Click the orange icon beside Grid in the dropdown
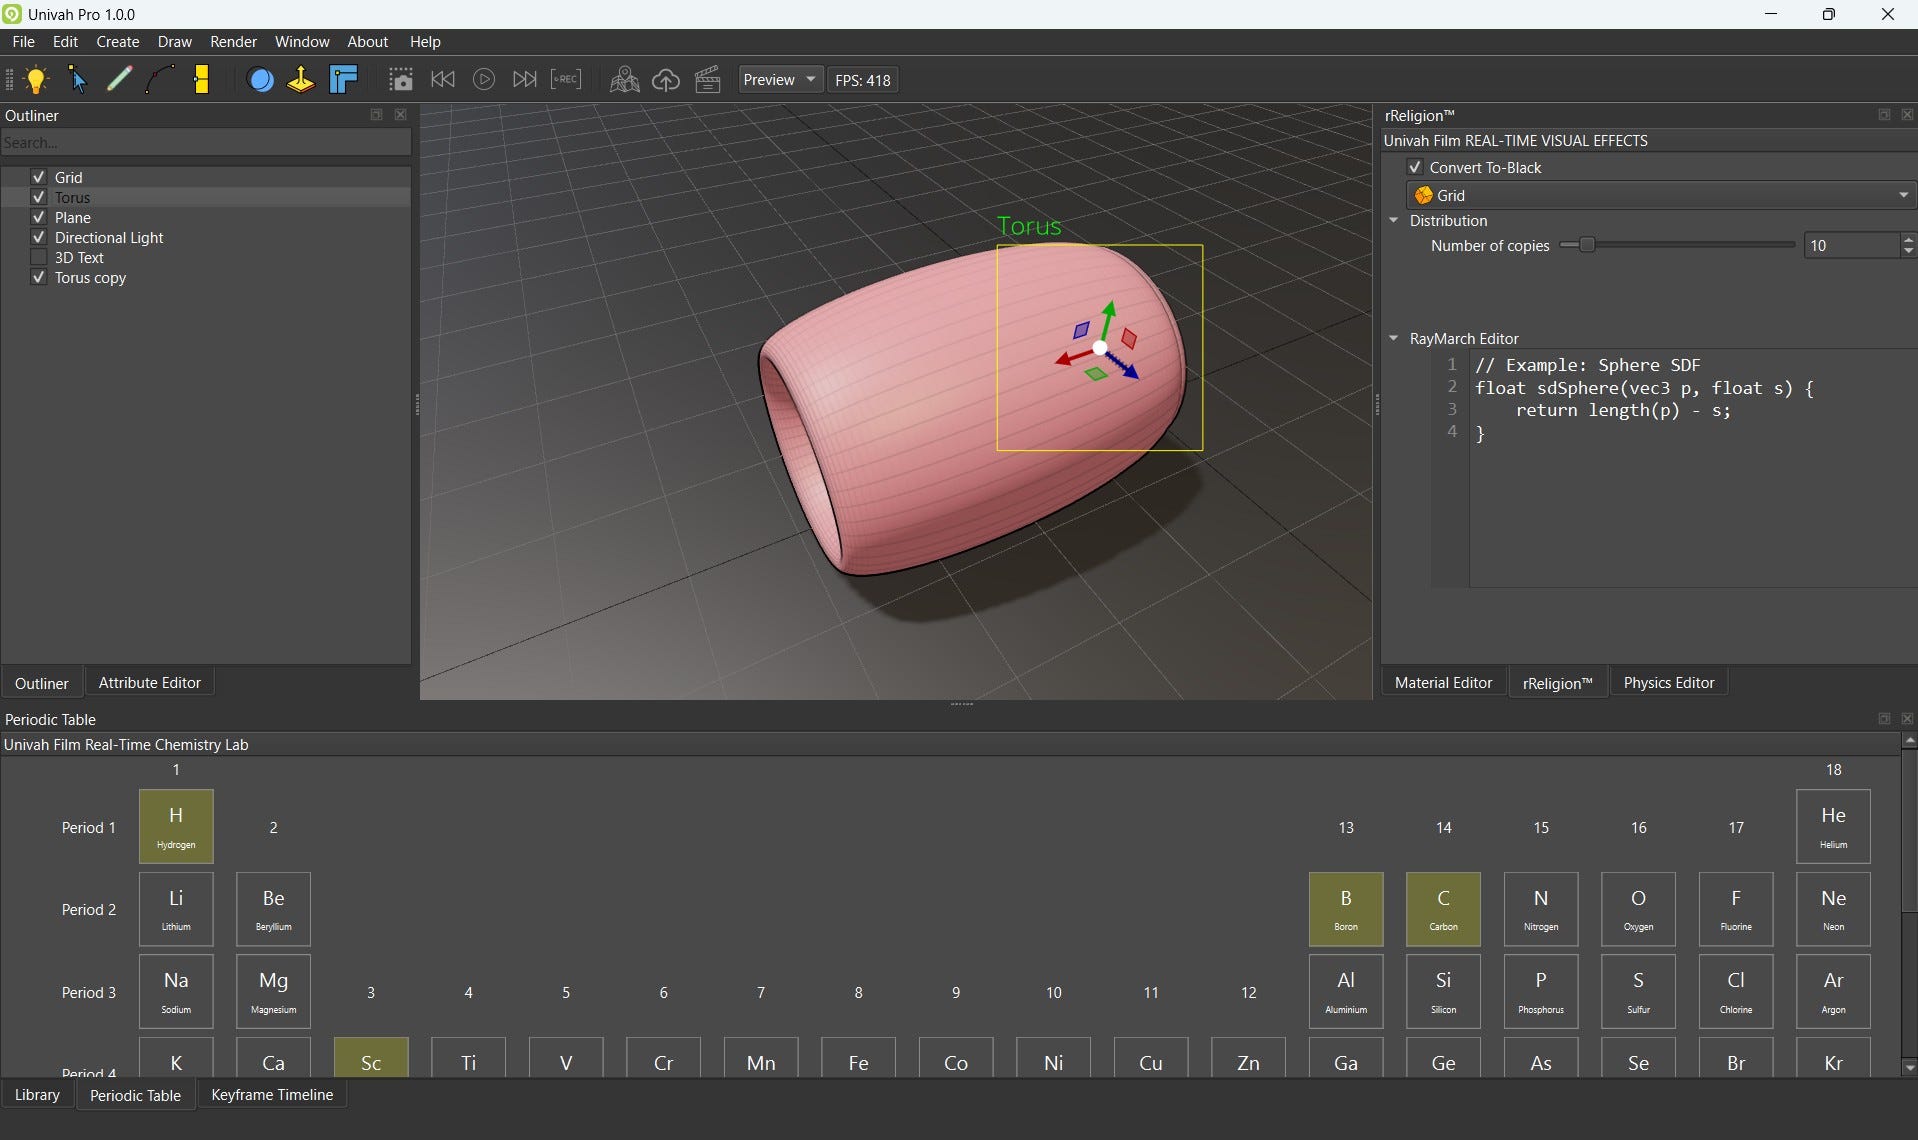1918x1140 pixels. 1424,195
